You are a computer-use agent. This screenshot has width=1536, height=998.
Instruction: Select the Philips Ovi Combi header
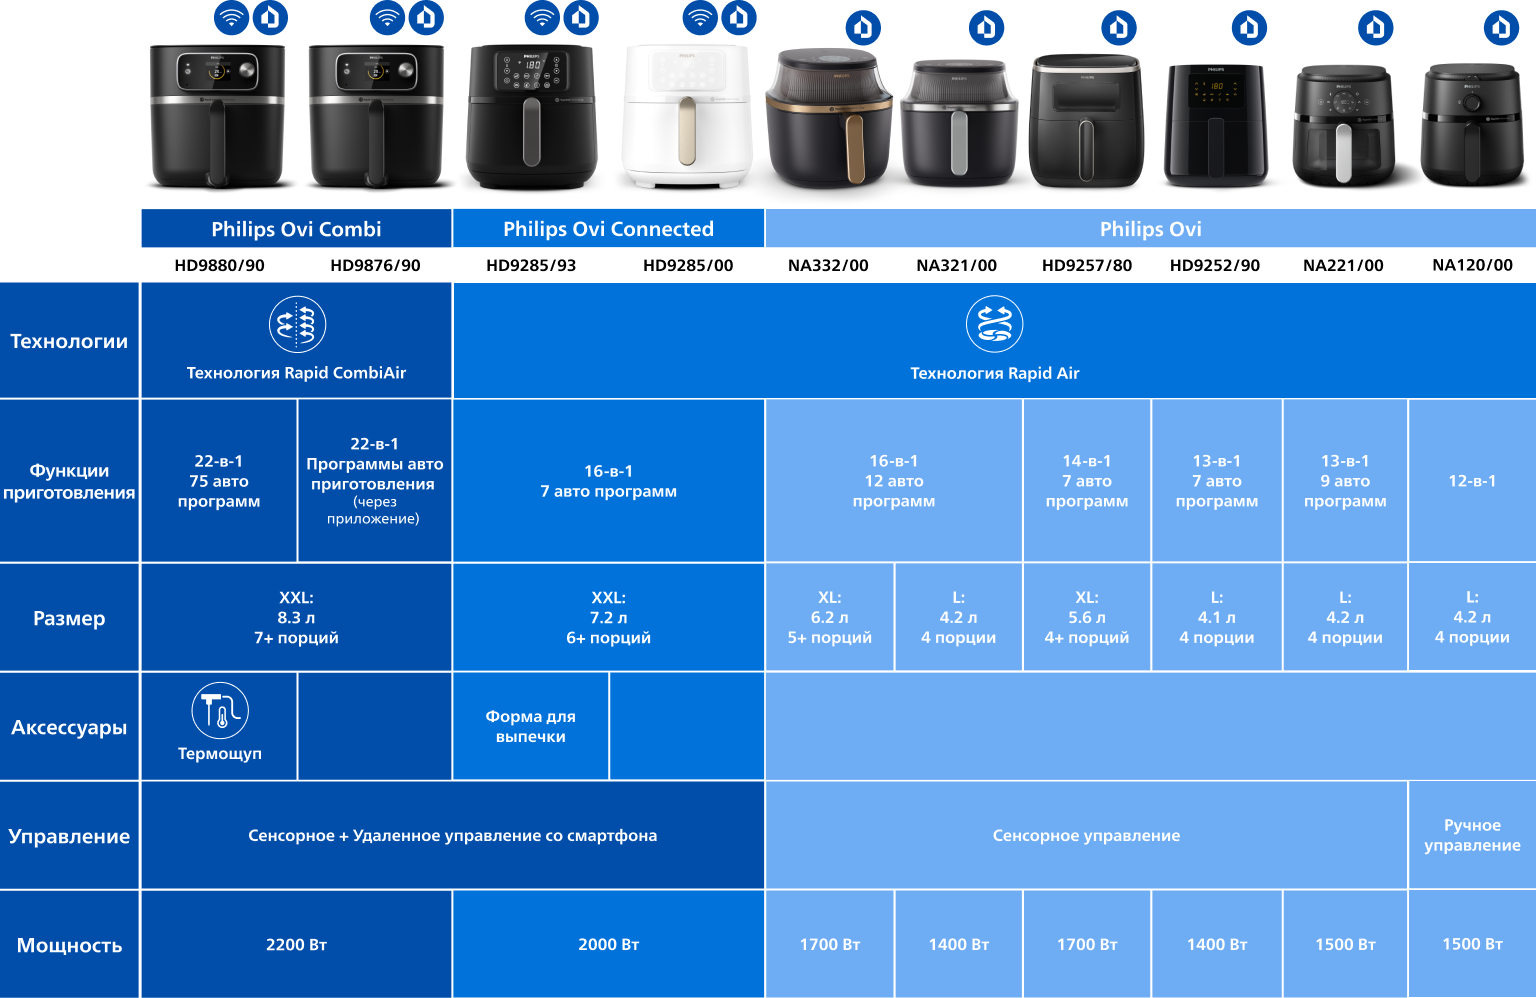pos(296,228)
